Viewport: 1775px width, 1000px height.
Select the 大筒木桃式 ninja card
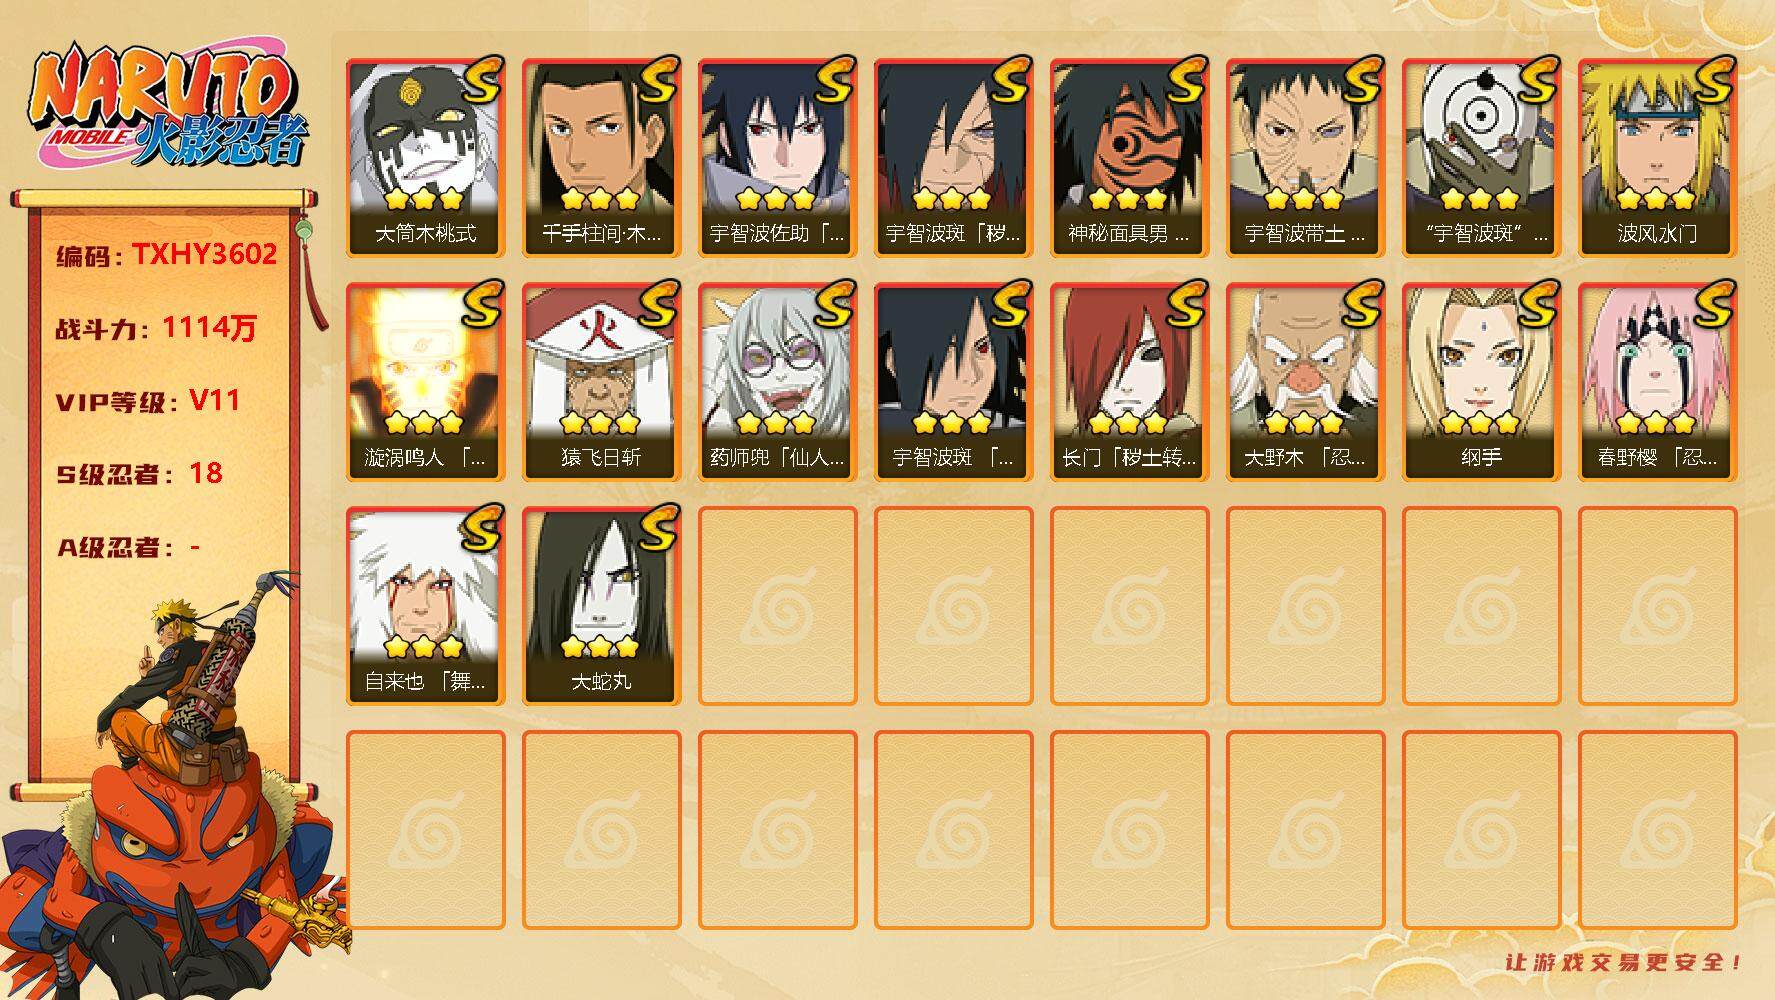425,158
